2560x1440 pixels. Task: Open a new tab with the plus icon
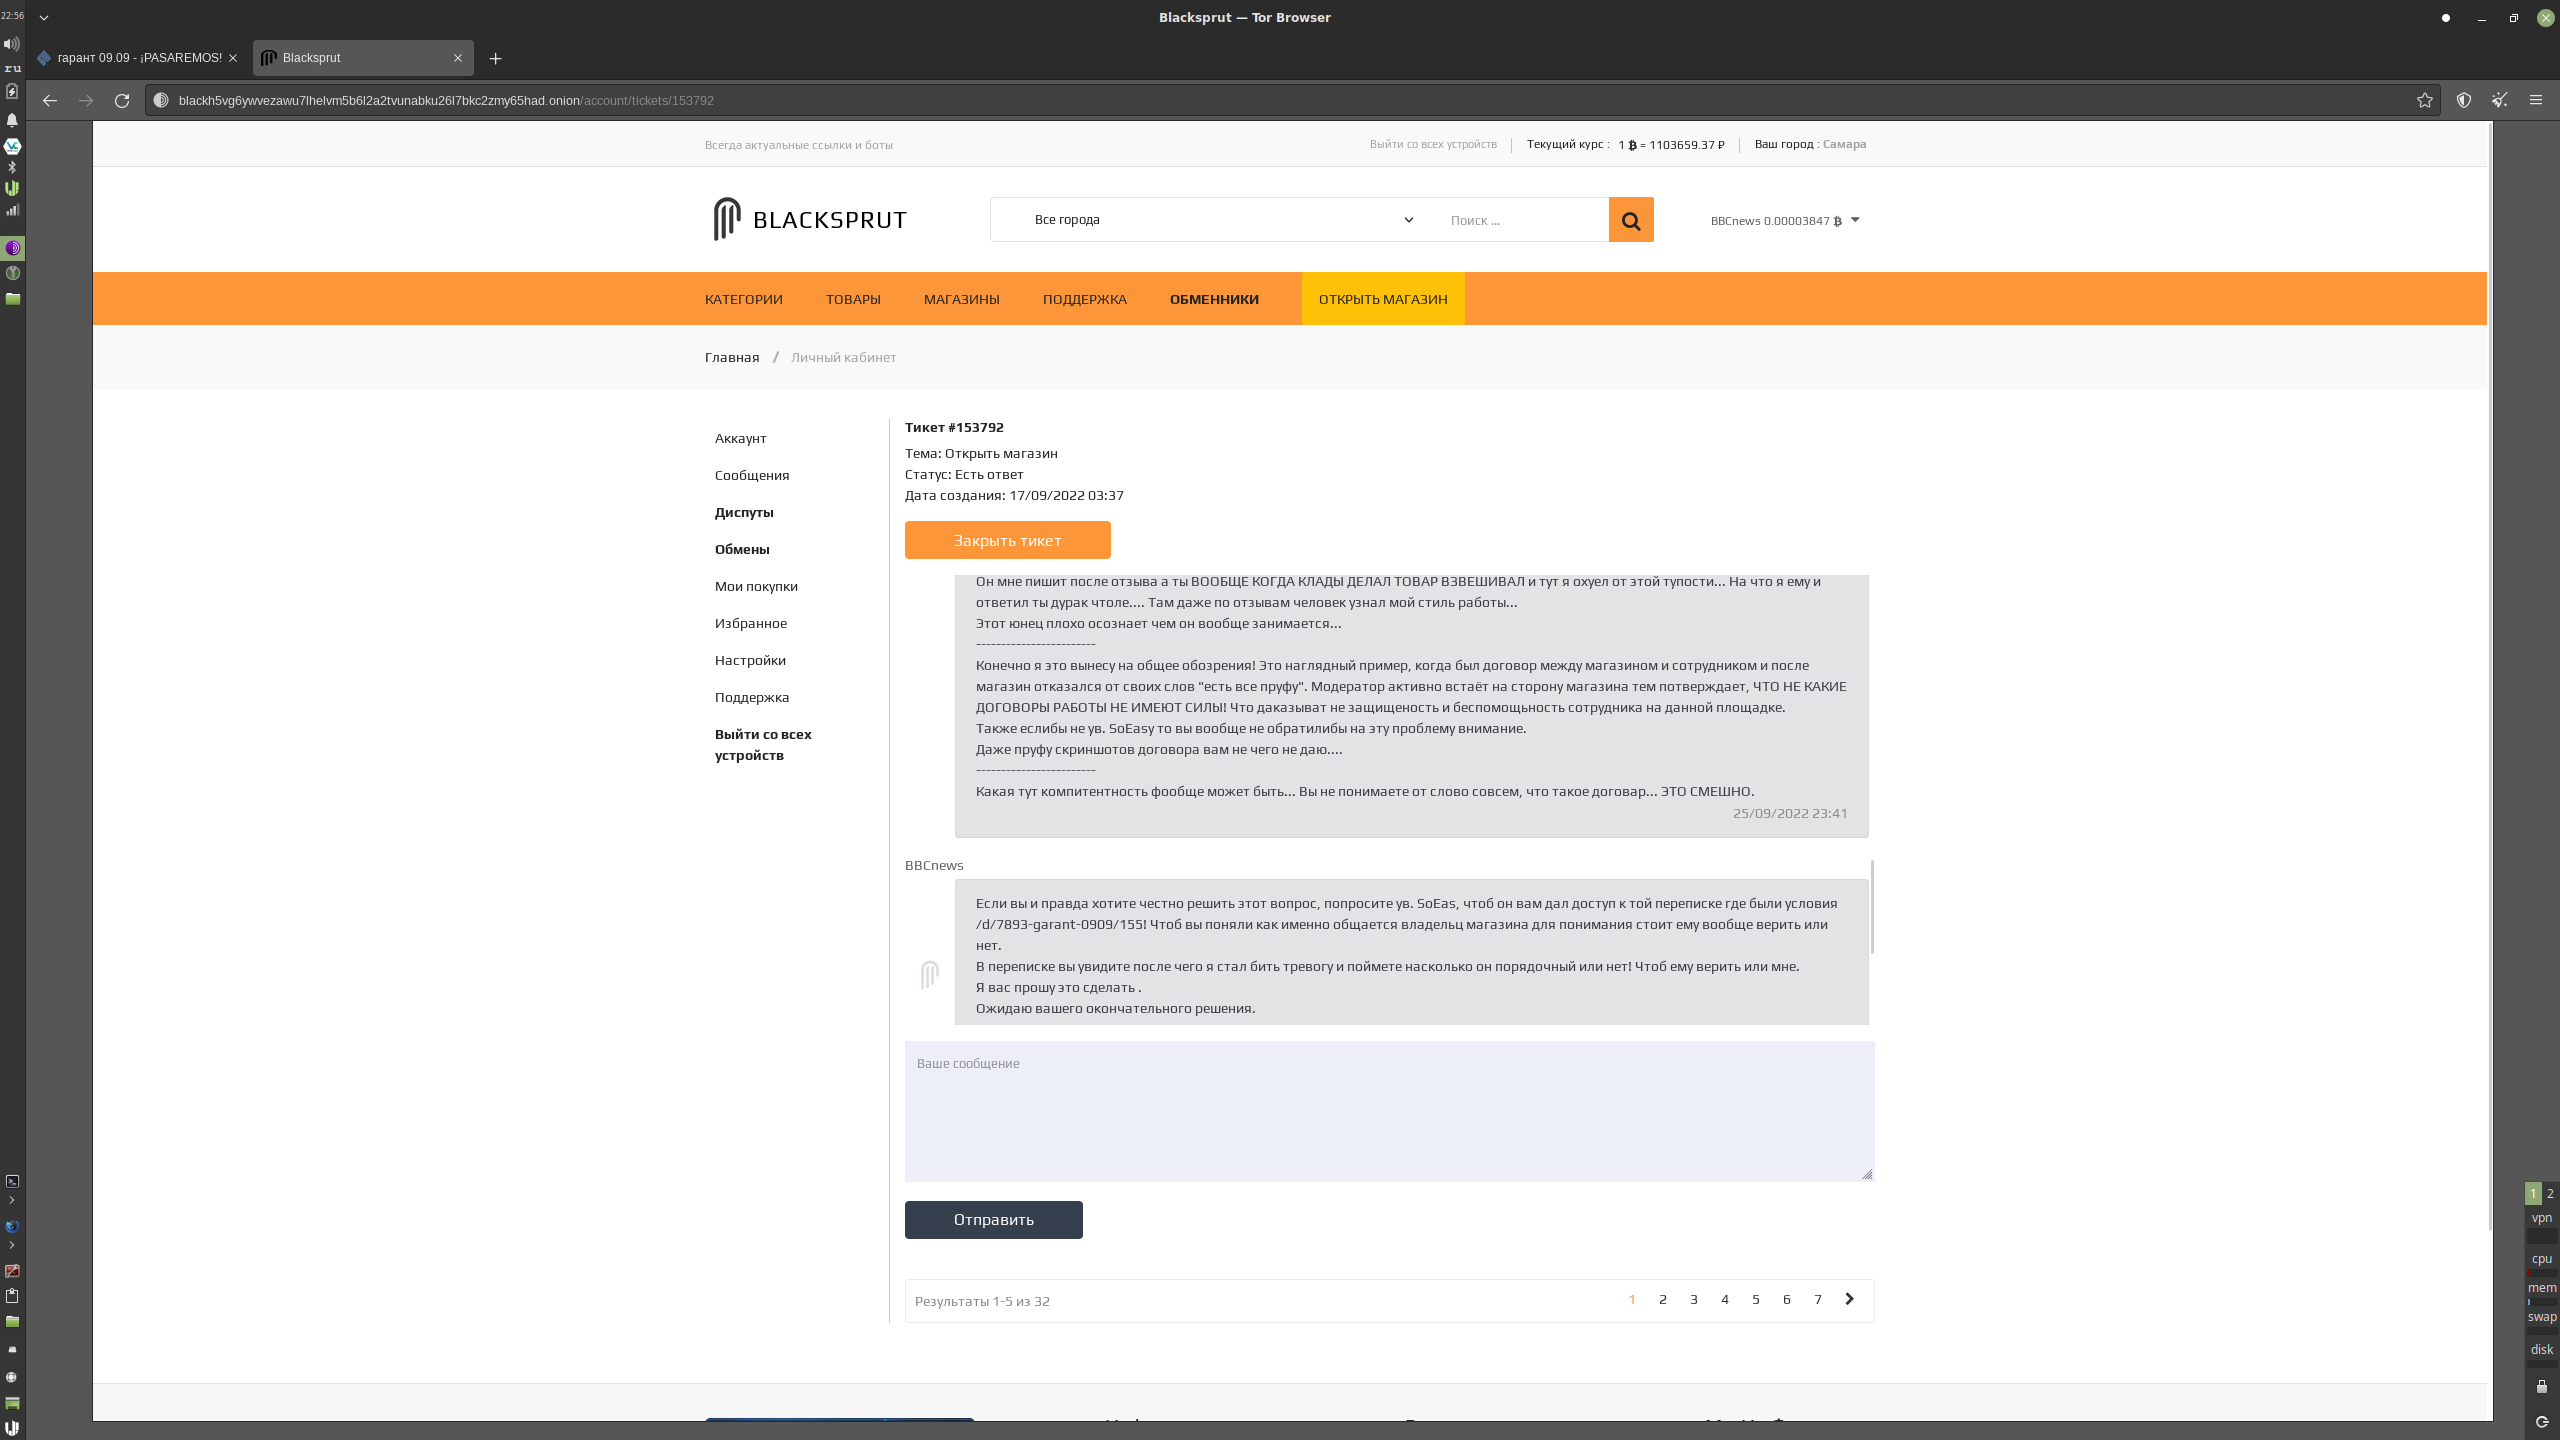(495, 58)
